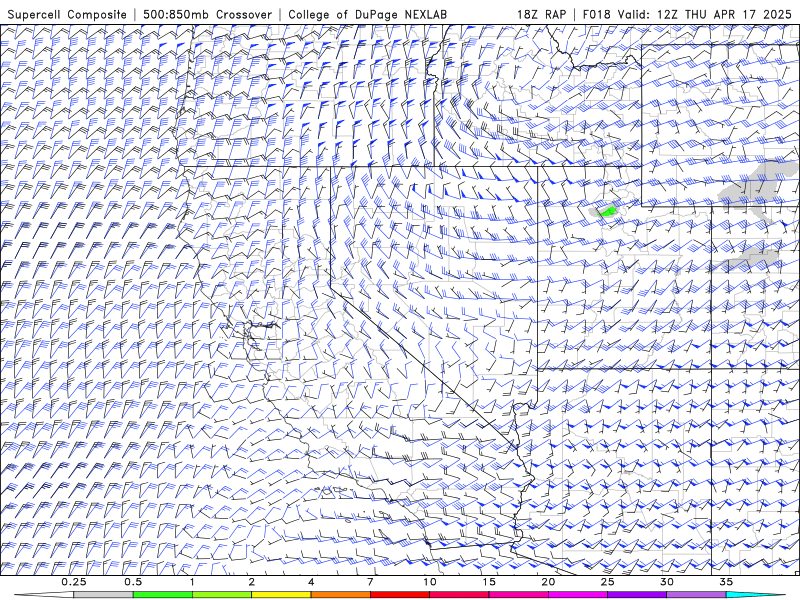This screenshot has height=600, width=800.
Task: Click the green supercell composite blob on map
Action: (x=608, y=211)
